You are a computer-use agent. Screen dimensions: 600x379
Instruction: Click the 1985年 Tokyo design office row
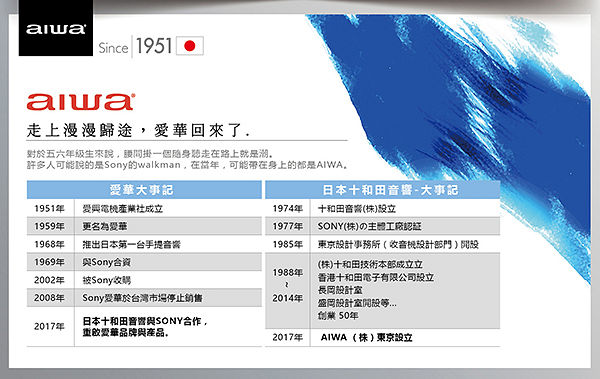pos(383,244)
